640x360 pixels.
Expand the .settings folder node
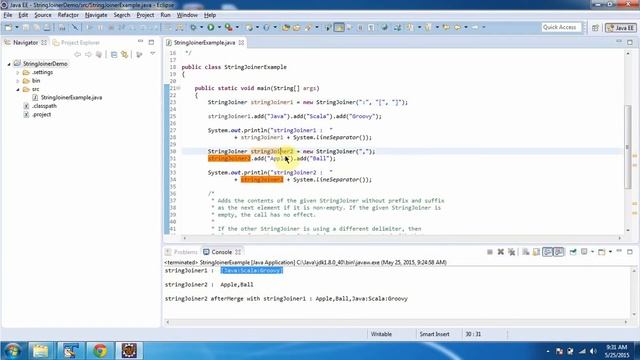click(x=18, y=72)
